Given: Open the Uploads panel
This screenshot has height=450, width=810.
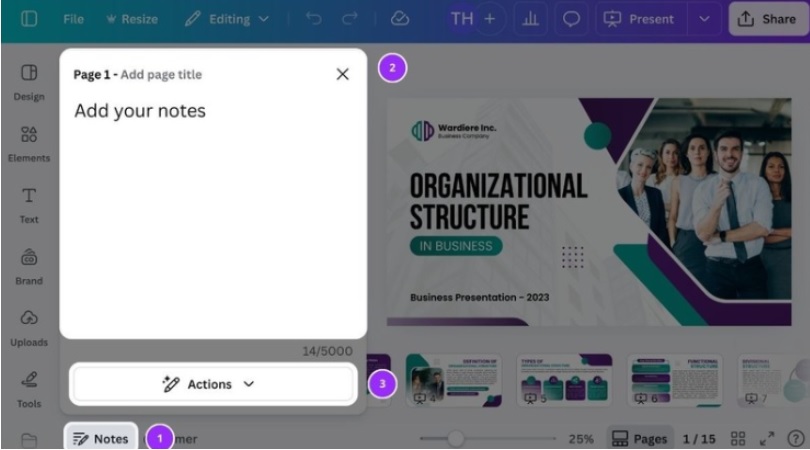Looking at the screenshot, I should 29,328.
